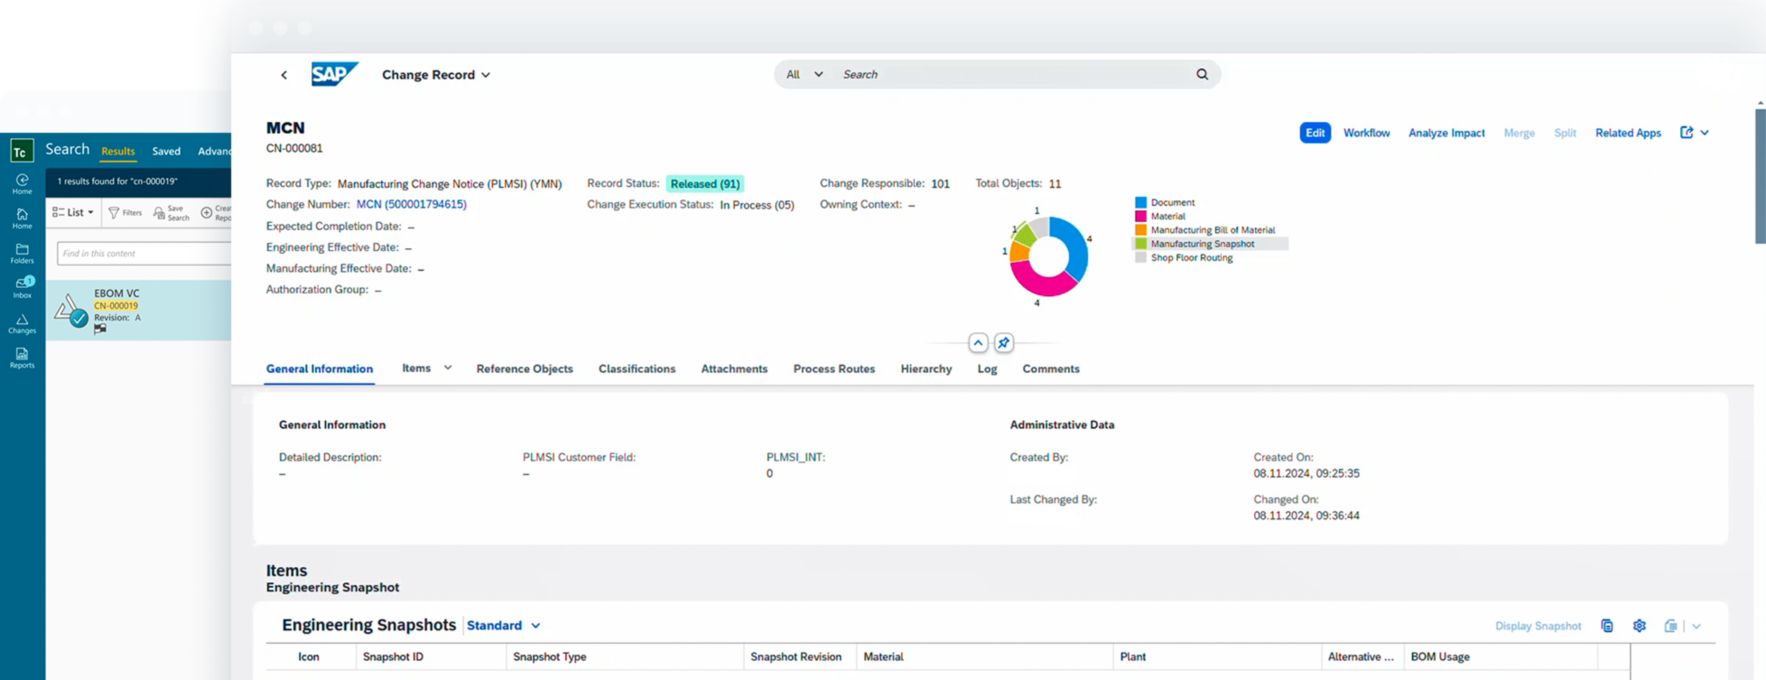Open the All search scope dropdown

[804, 74]
